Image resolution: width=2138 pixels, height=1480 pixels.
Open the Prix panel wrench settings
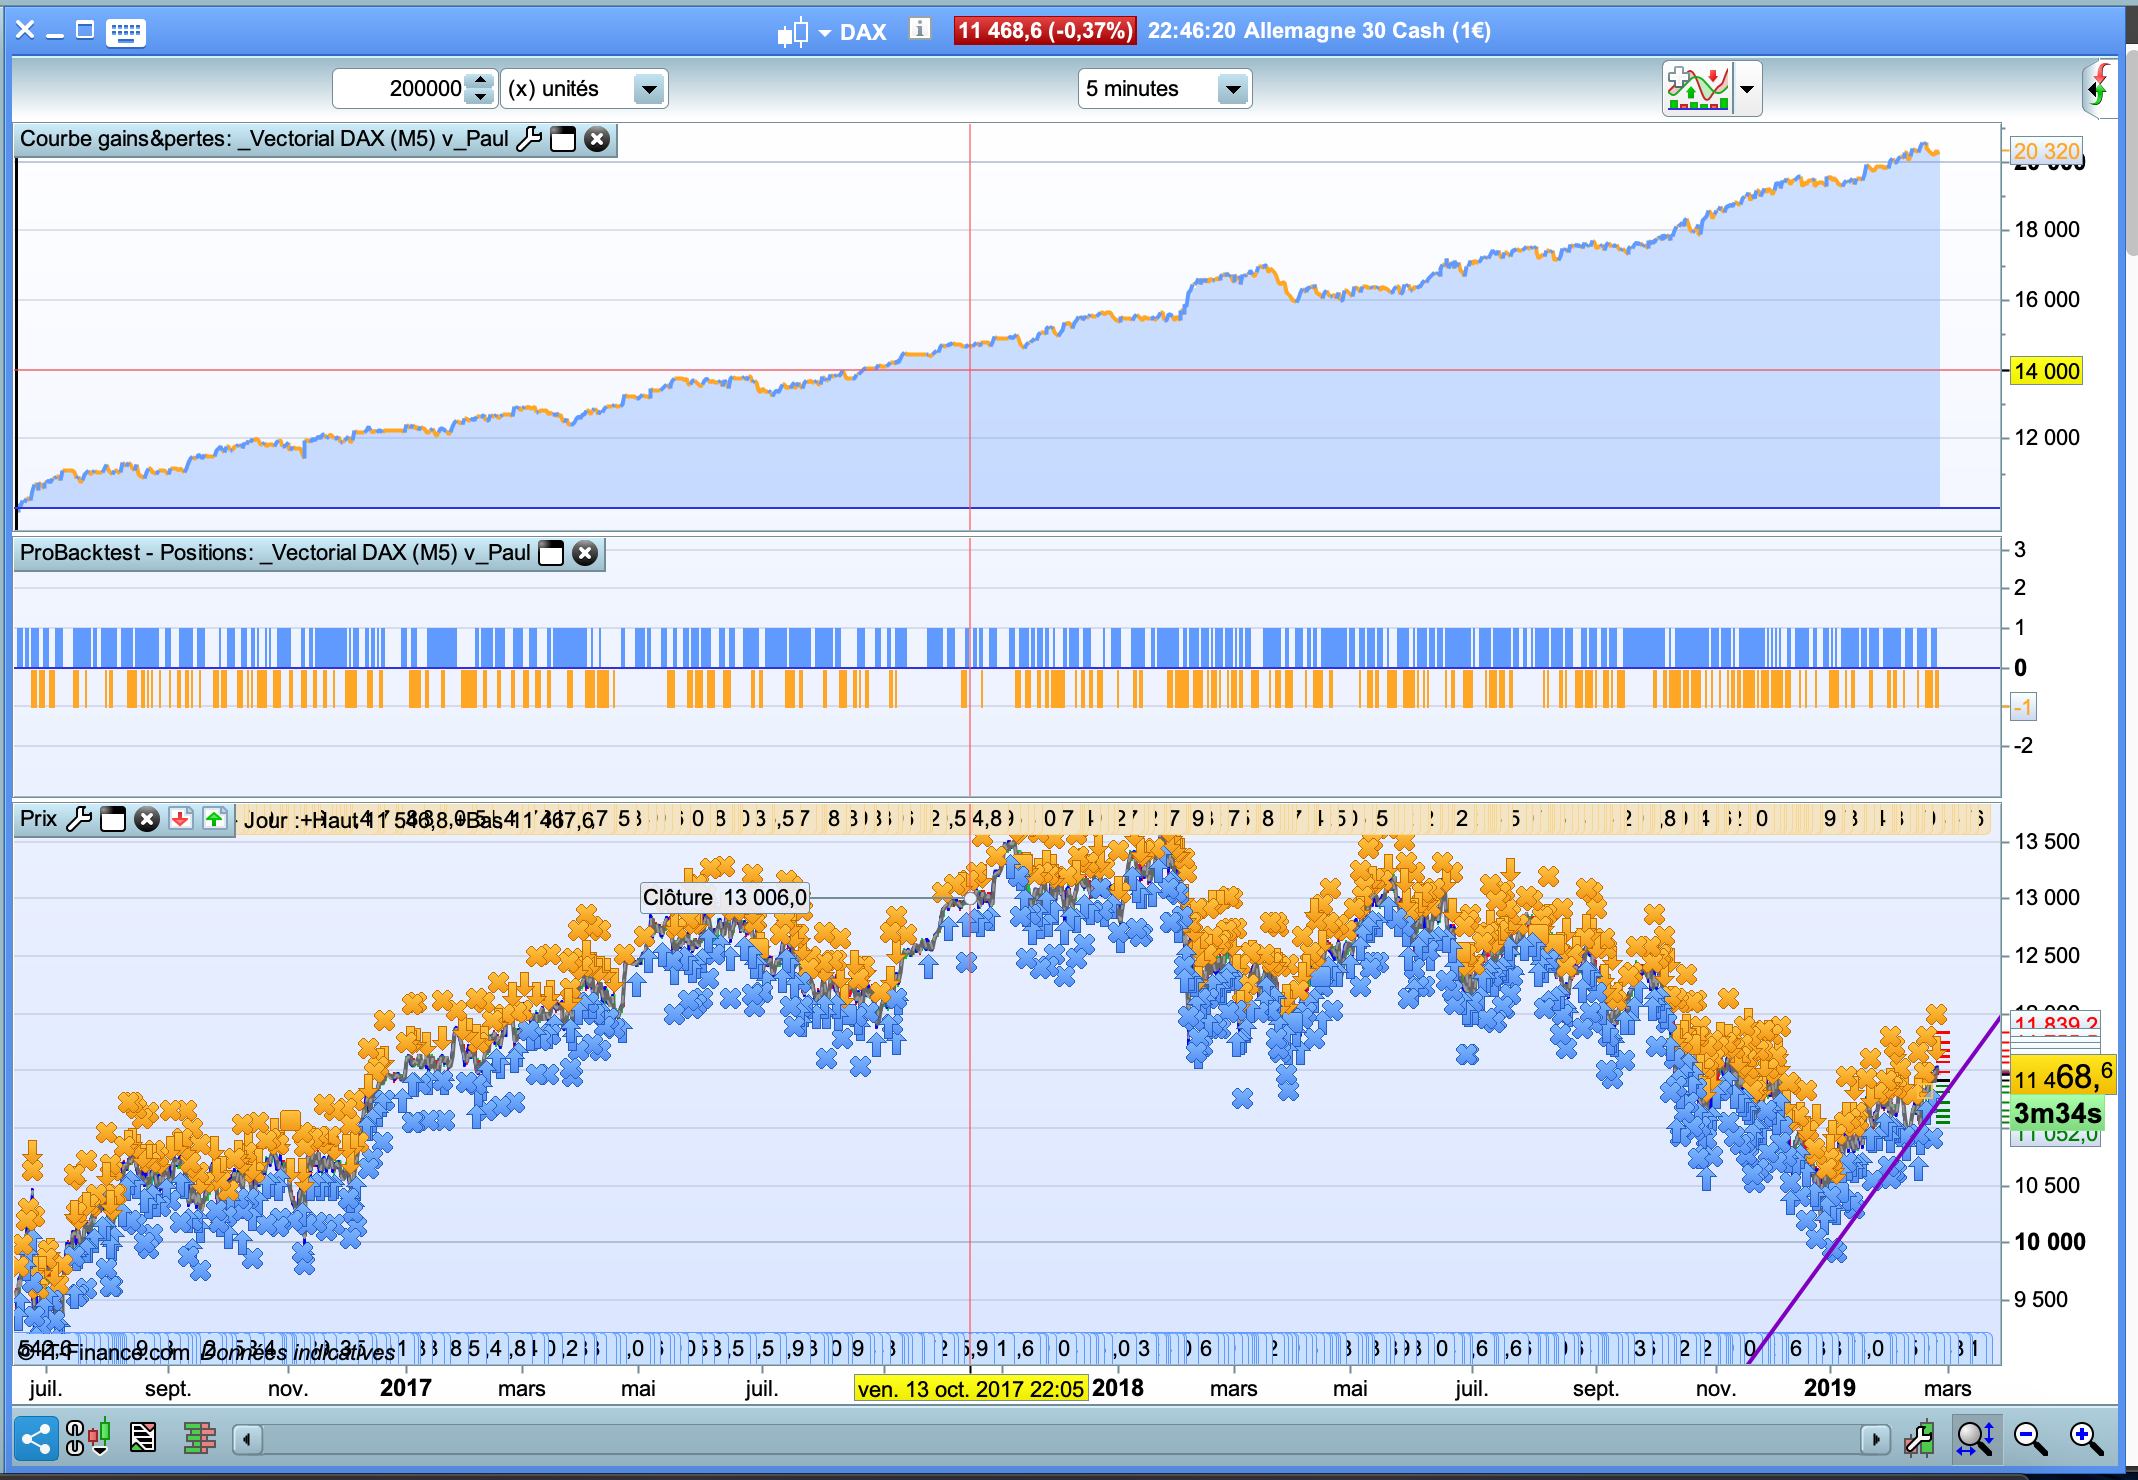tap(78, 819)
